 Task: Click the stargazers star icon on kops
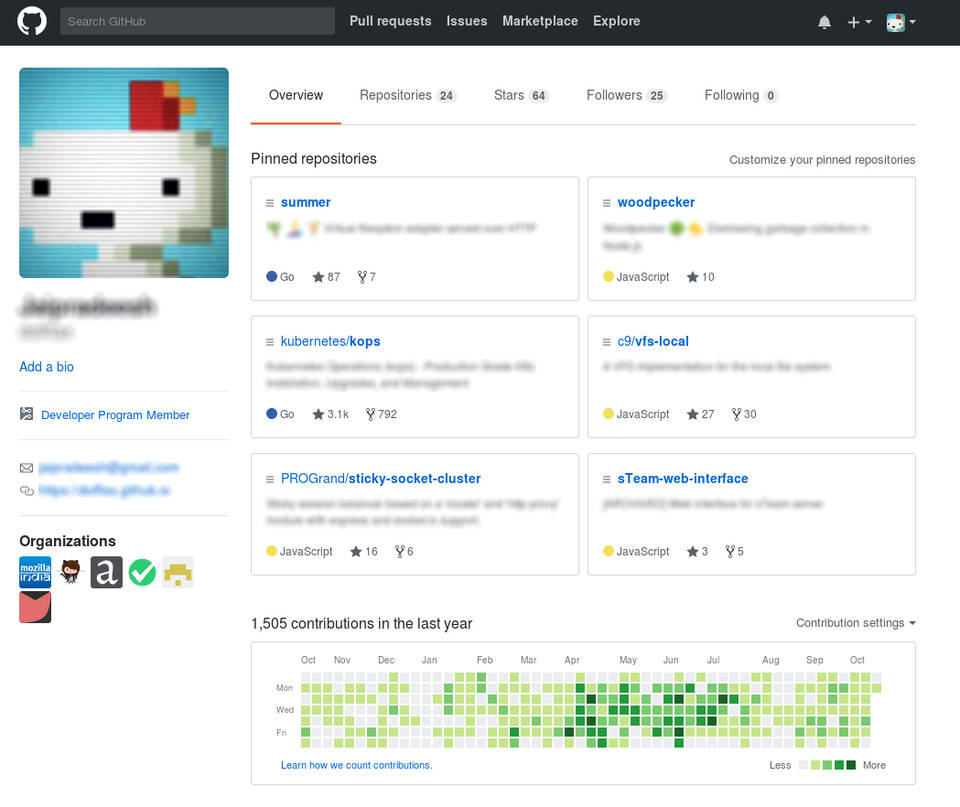tap(319, 414)
